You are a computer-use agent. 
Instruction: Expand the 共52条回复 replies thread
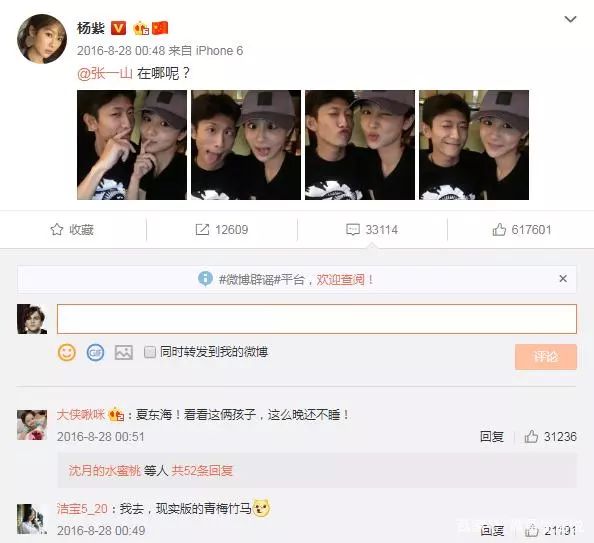point(202,471)
